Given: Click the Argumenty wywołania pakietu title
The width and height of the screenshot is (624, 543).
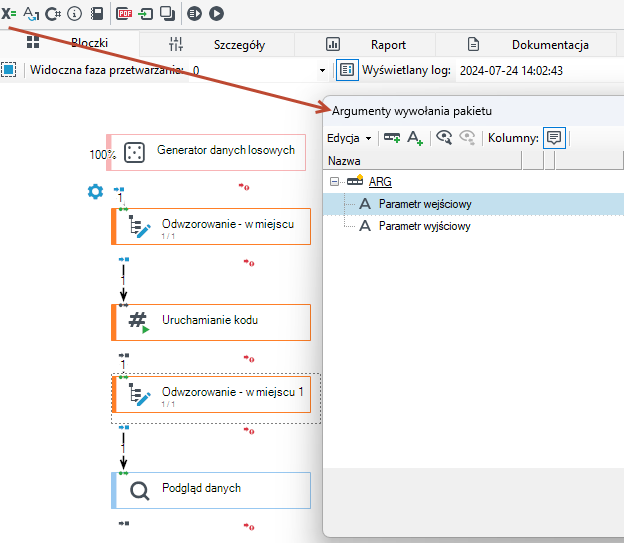Looking at the screenshot, I should pyautogui.click(x=412, y=111).
